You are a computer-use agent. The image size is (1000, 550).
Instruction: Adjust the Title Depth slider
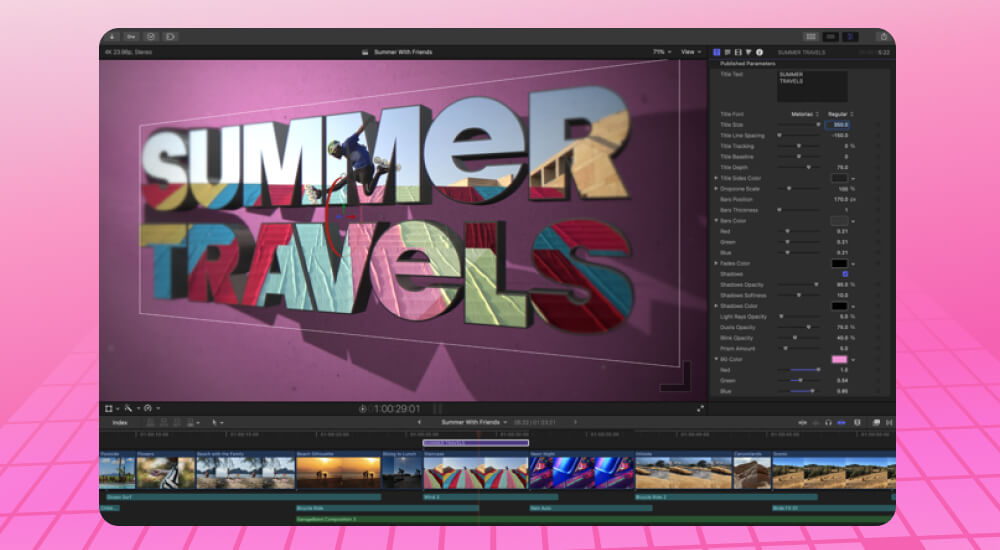click(798, 167)
